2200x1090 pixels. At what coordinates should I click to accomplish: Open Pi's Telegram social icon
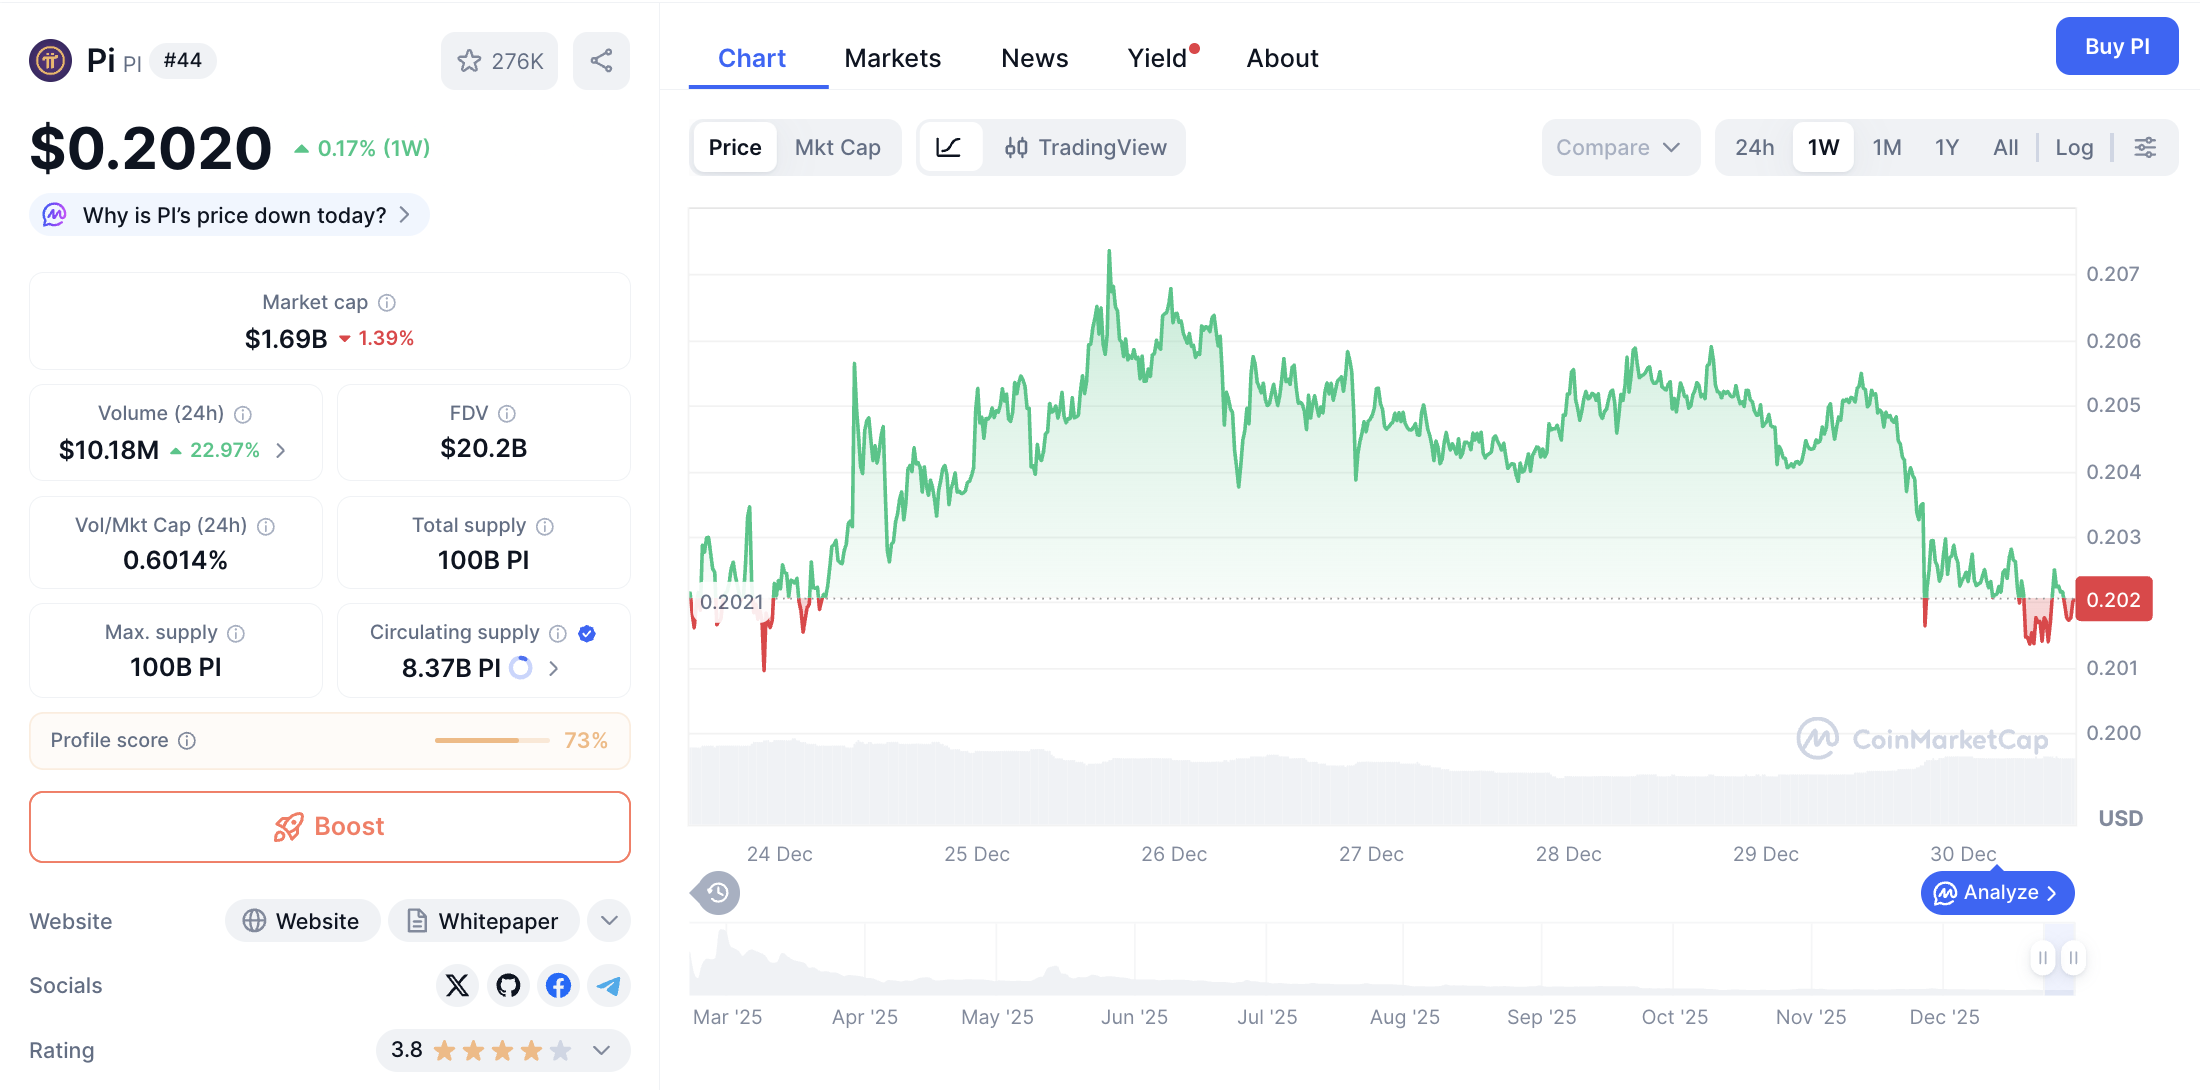click(609, 985)
